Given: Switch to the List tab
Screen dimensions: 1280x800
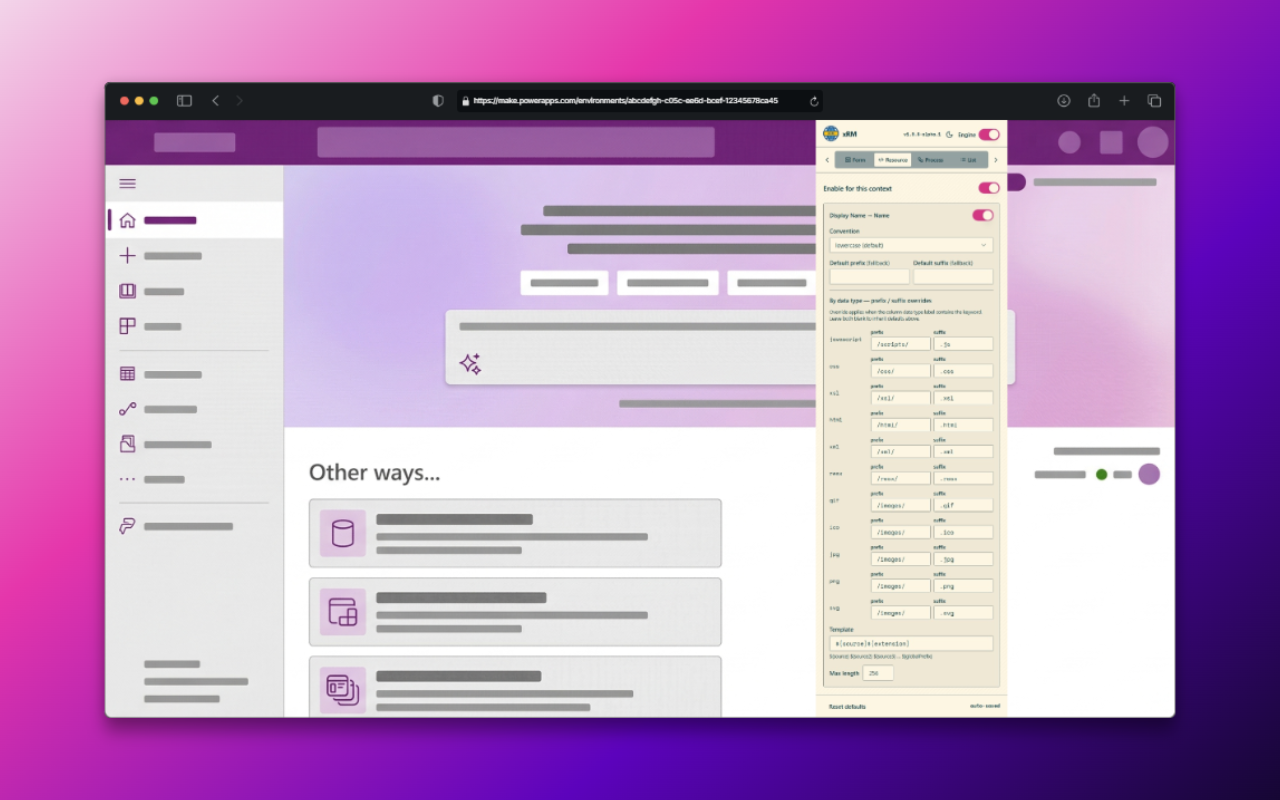Looking at the screenshot, I should [x=968, y=160].
